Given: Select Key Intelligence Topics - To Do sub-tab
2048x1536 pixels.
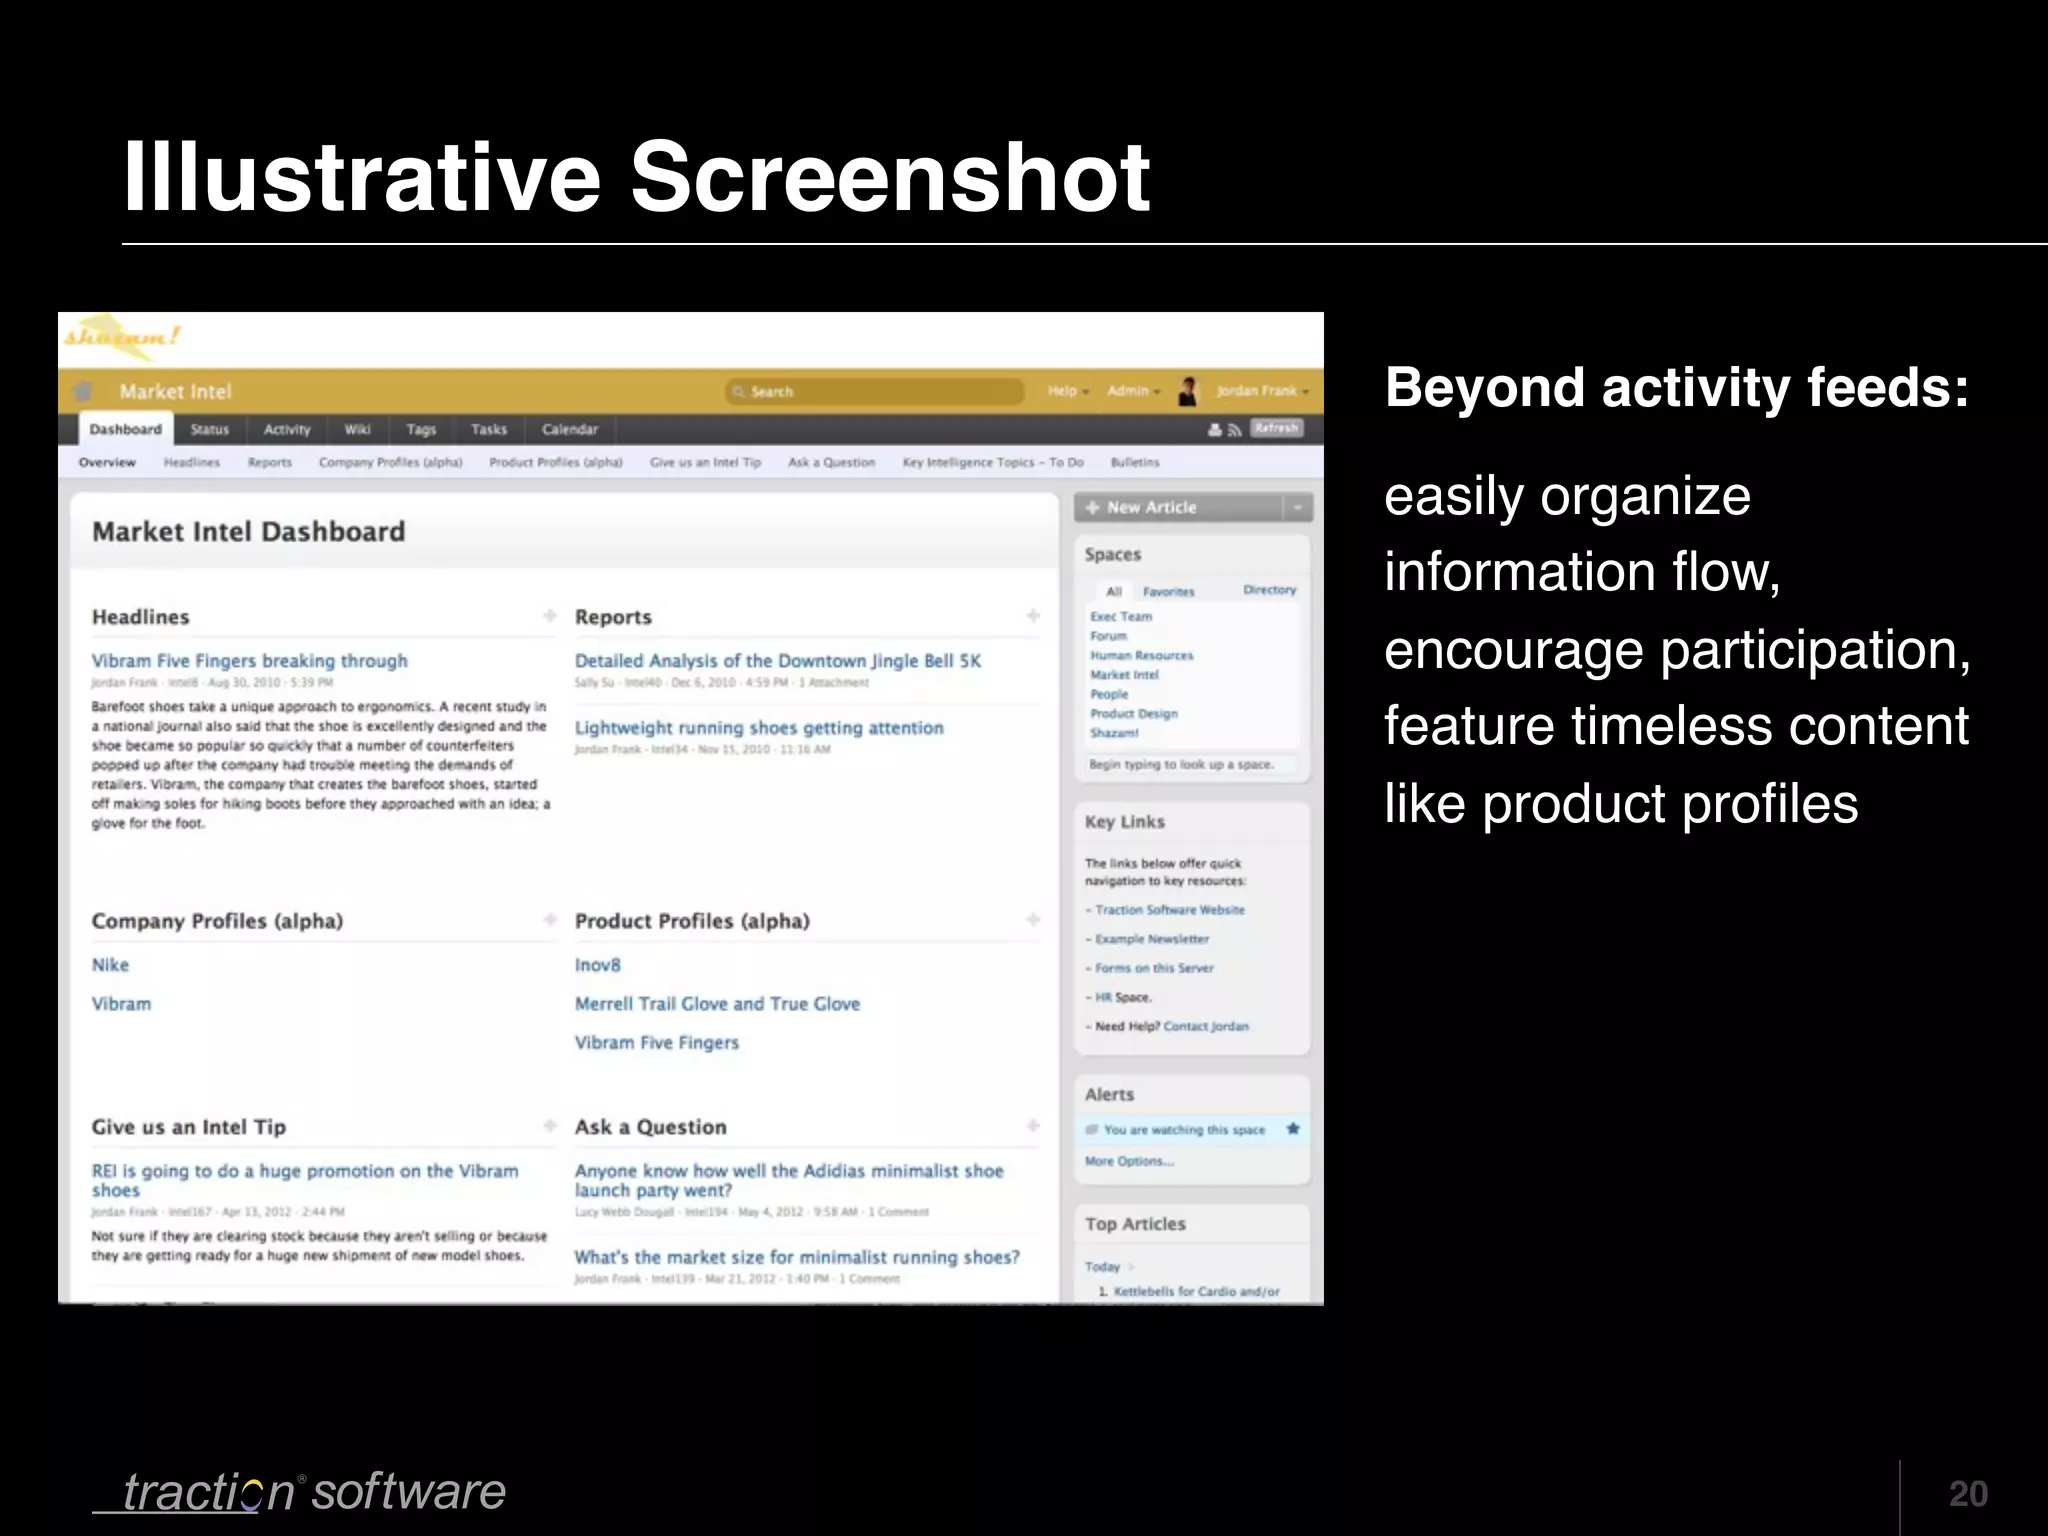Looking at the screenshot, I should pos(993,462).
